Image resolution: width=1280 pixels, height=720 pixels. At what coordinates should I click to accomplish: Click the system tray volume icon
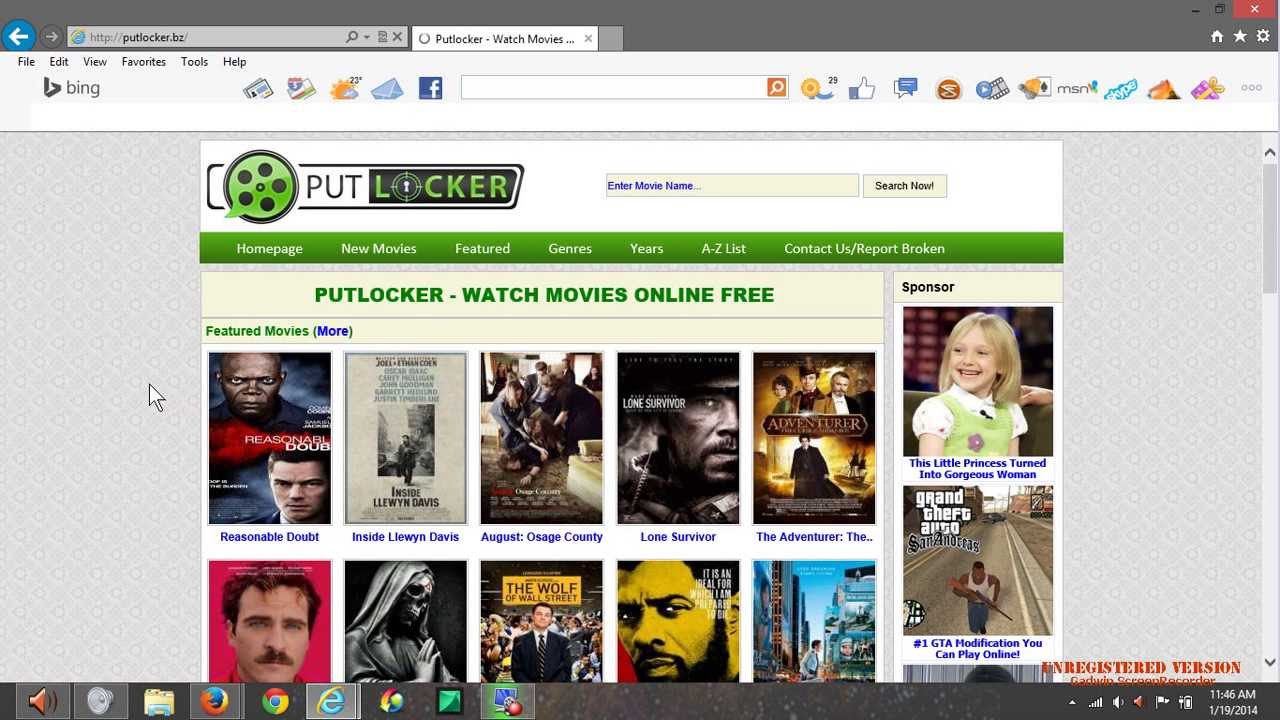1118,702
